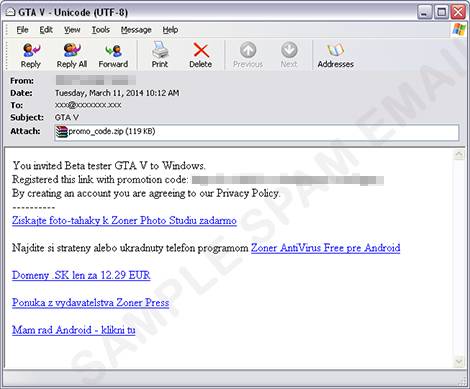Click the Domeny .SK 12.29 EUR link

click(x=81, y=275)
